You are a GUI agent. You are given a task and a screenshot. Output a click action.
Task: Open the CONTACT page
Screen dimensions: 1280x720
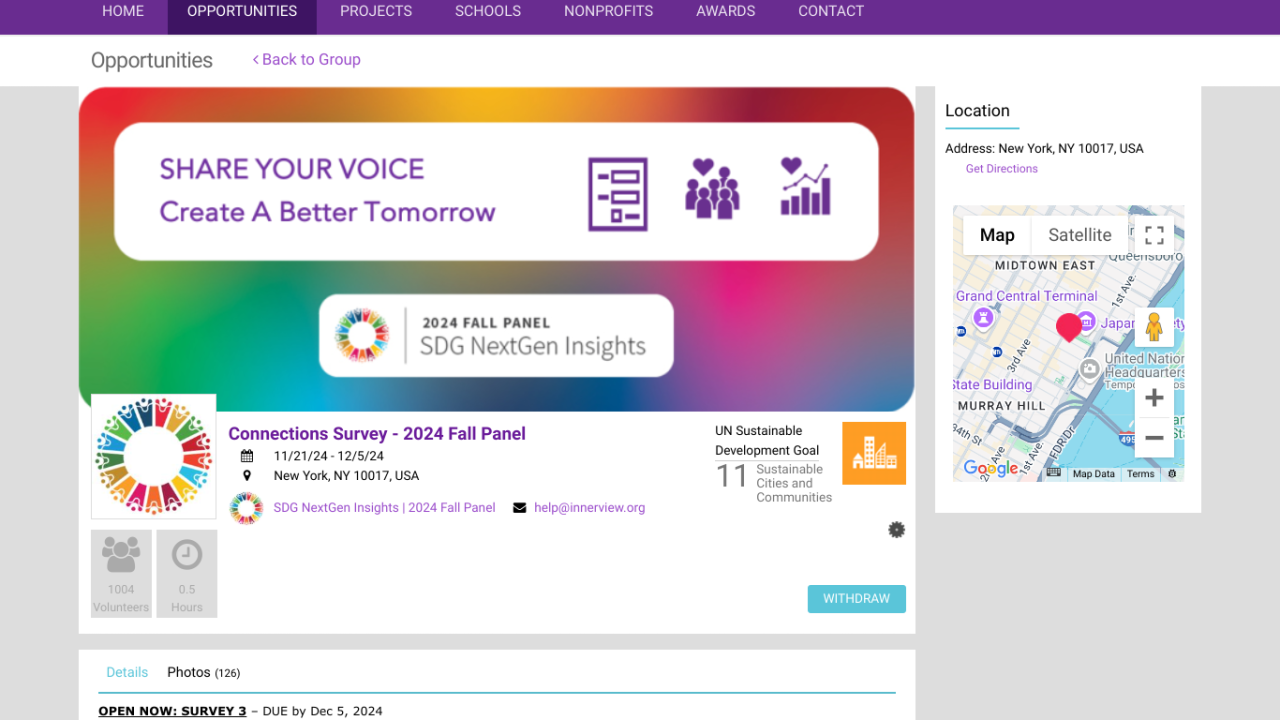tap(831, 12)
